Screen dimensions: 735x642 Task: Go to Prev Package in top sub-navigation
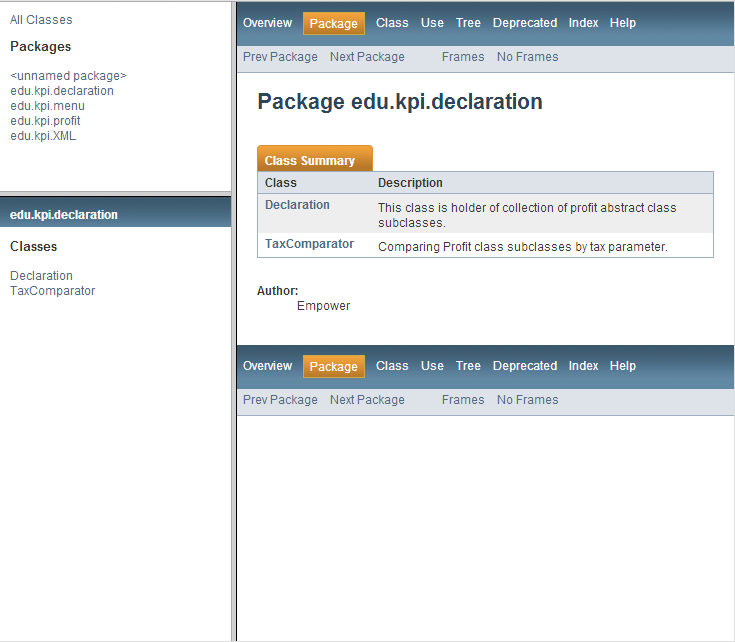pos(280,57)
